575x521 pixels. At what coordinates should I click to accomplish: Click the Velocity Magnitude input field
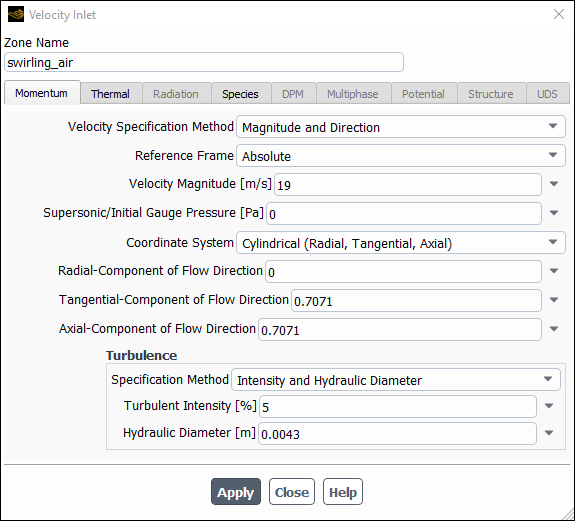[x=408, y=184]
